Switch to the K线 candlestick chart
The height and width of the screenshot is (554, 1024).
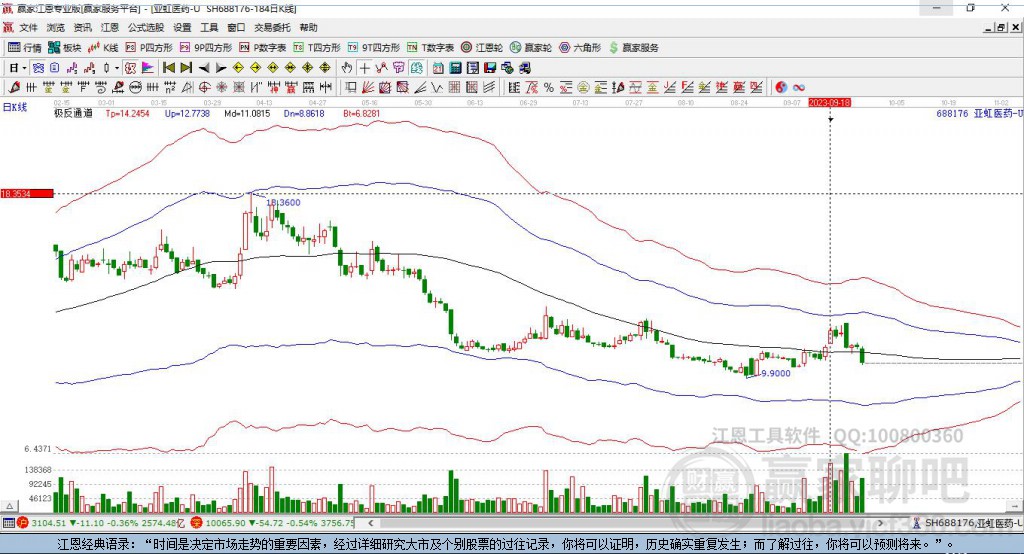tap(103, 48)
